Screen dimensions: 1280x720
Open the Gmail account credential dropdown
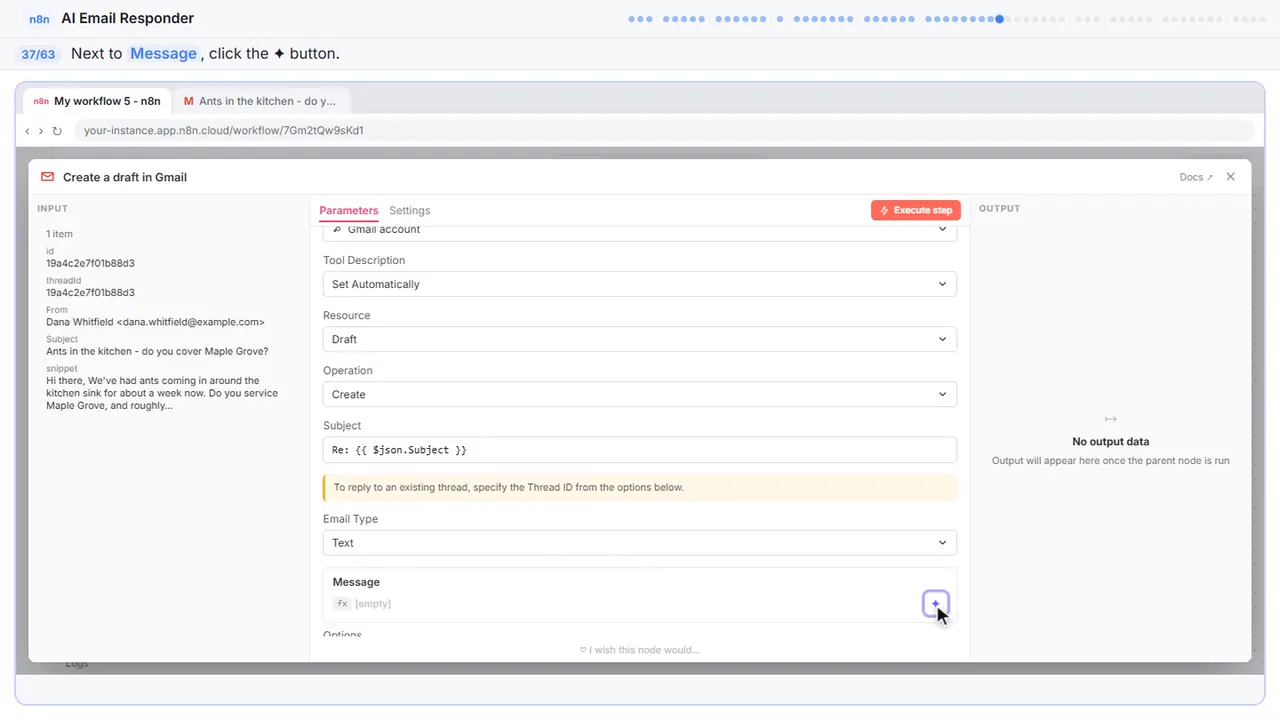(x=640, y=231)
